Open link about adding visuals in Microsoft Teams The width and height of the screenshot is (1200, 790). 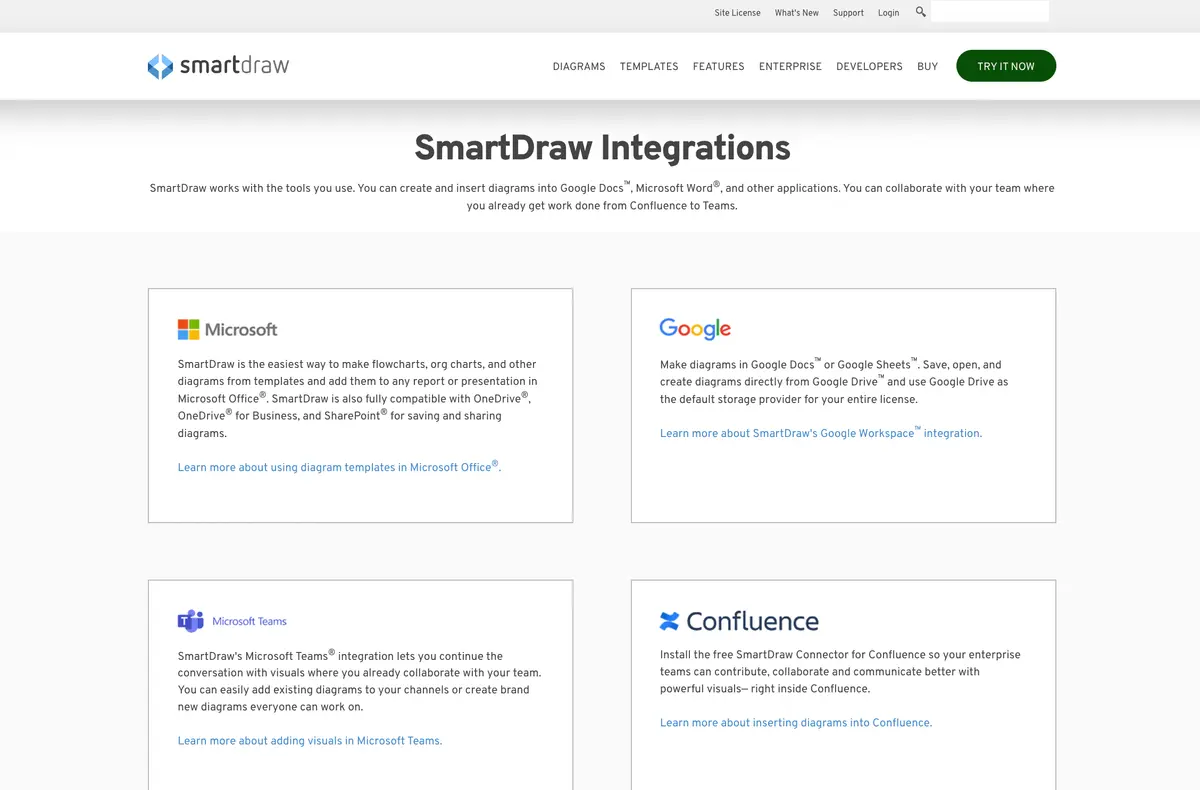(310, 741)
